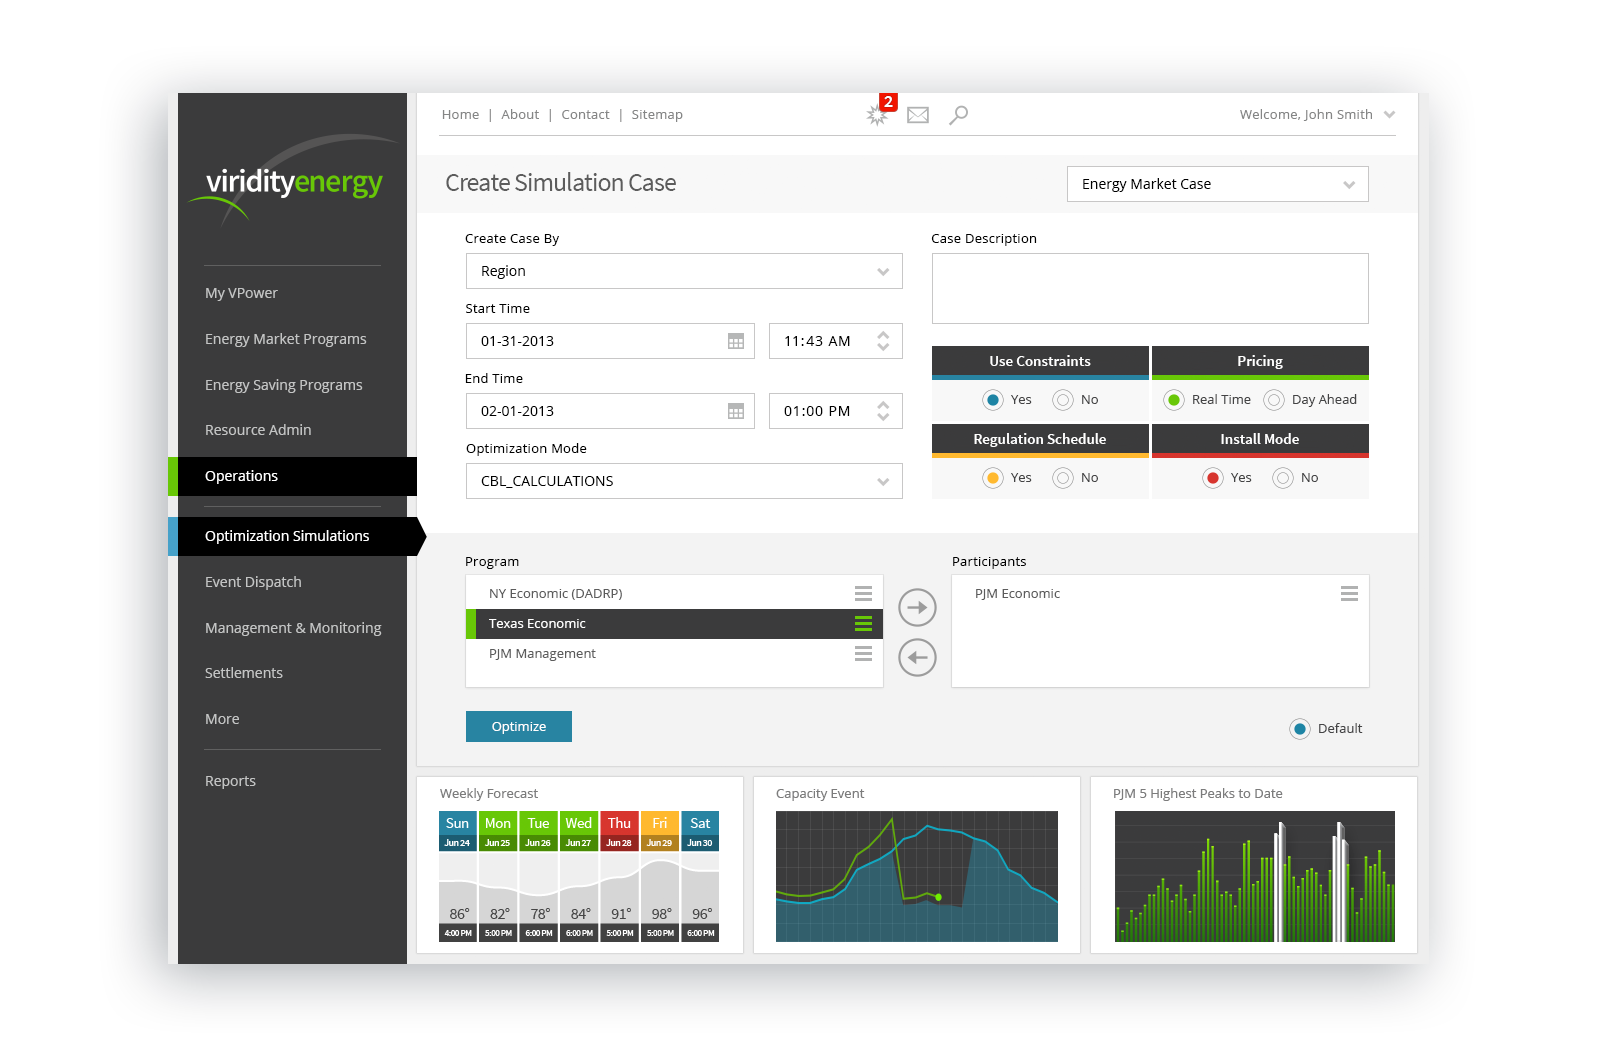Screen dimensions: 1600x1060
Task: Follow the About link
Action: click(520, 115)
